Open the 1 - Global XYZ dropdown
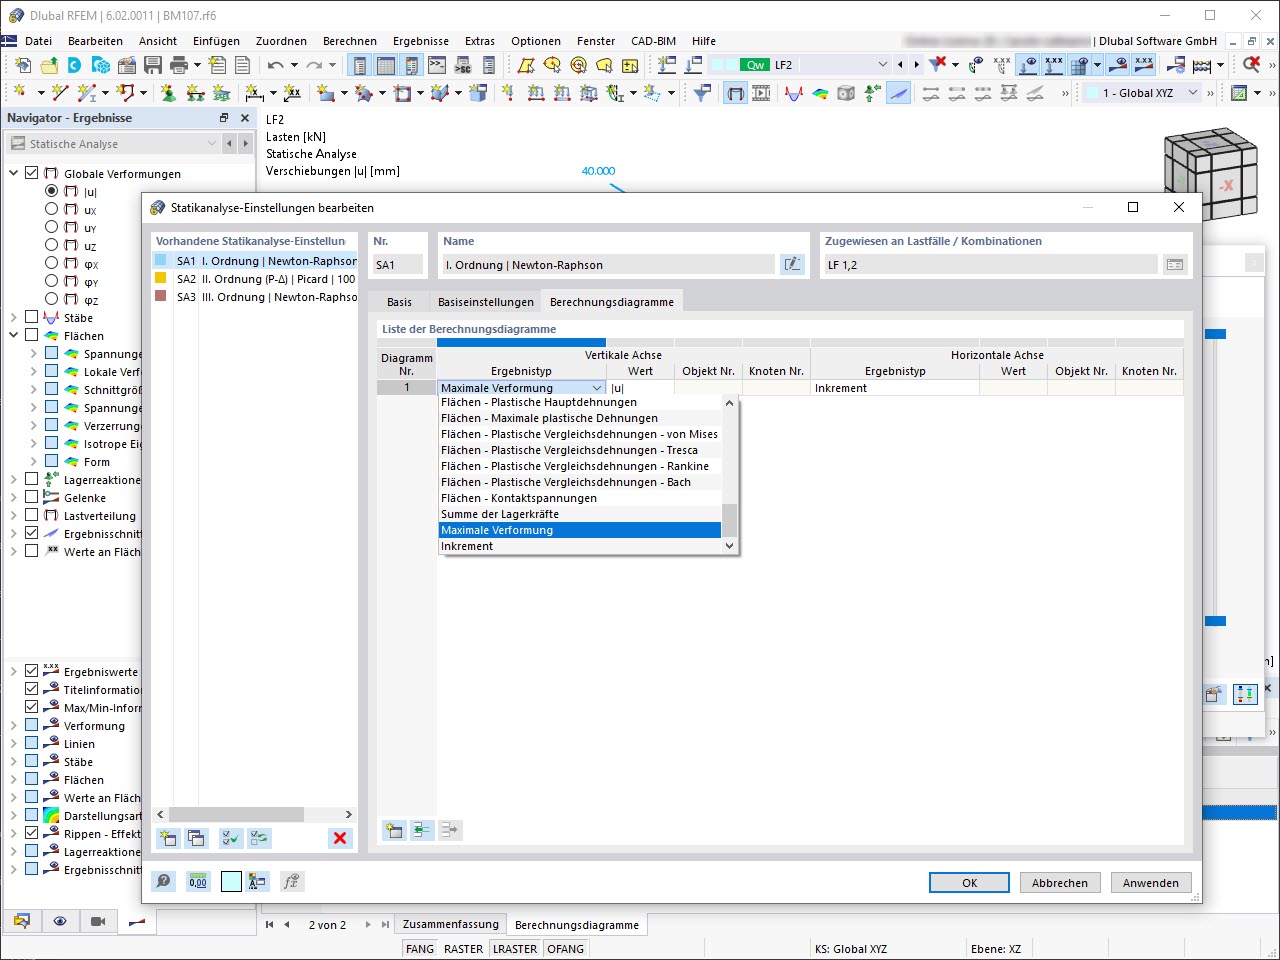Viewport: 1280px width, 960px height. 1193,93
